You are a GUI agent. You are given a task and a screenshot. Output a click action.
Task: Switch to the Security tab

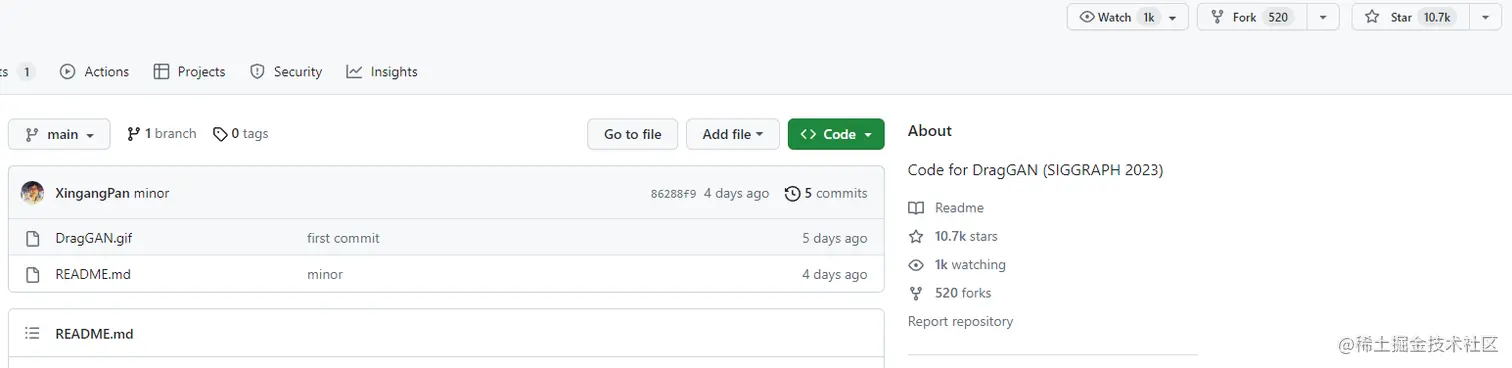(x=286, y=72)
